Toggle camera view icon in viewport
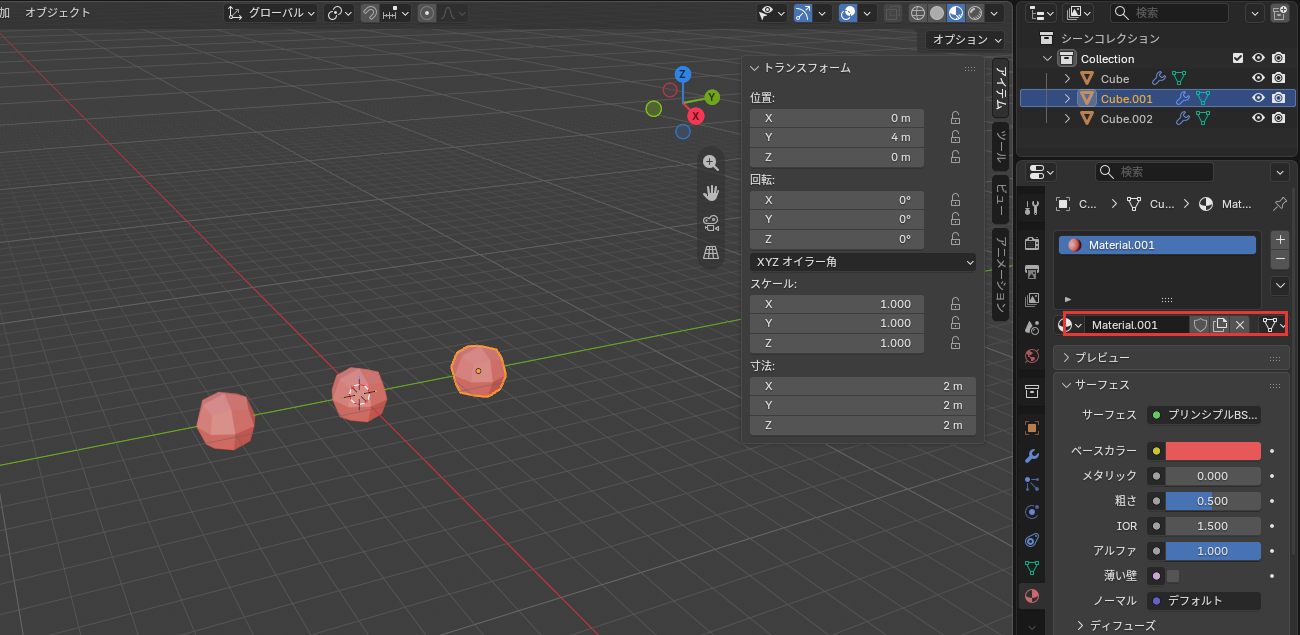The height and width of the screenshot is (635, 1300). [711, 223]
